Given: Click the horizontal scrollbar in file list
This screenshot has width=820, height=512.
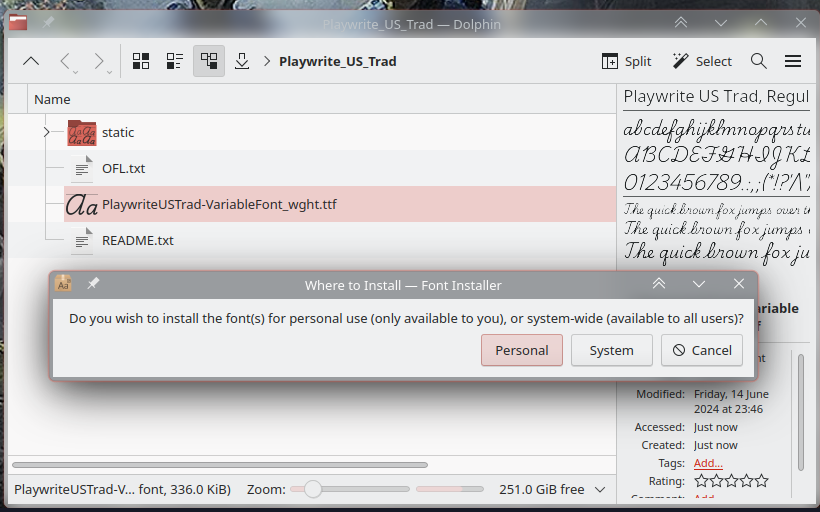Looking at the screenshot, I should pyautogui.click(x=220, y=464).
